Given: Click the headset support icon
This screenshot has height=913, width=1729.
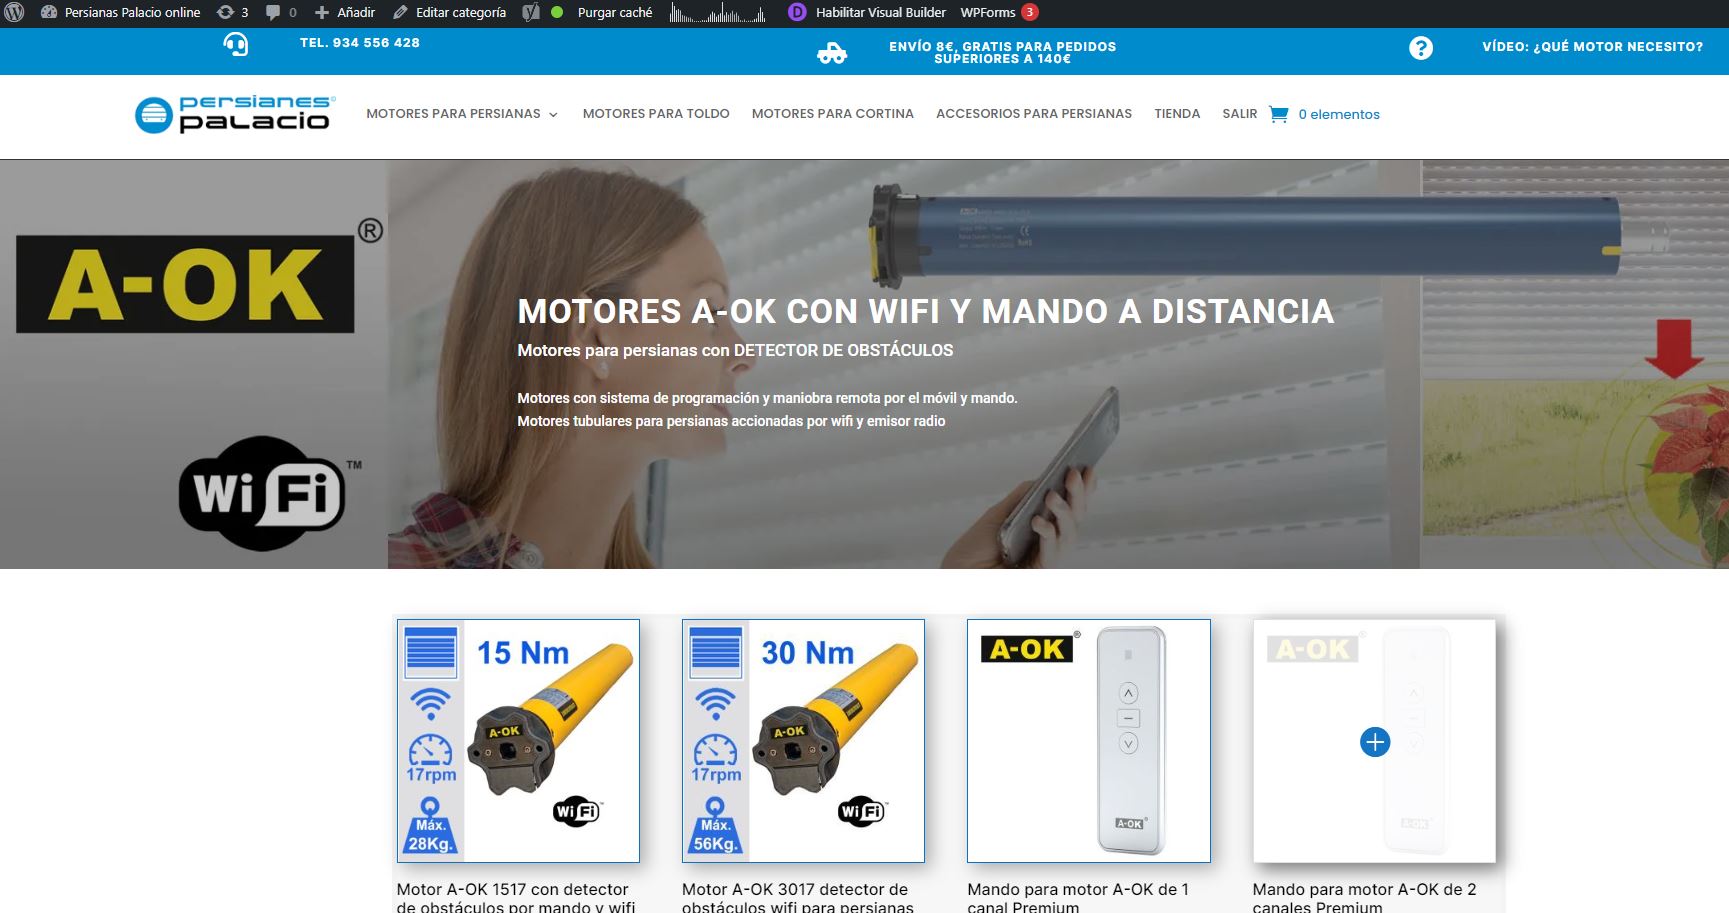Looking at the screenshot, I should (236, 45).
